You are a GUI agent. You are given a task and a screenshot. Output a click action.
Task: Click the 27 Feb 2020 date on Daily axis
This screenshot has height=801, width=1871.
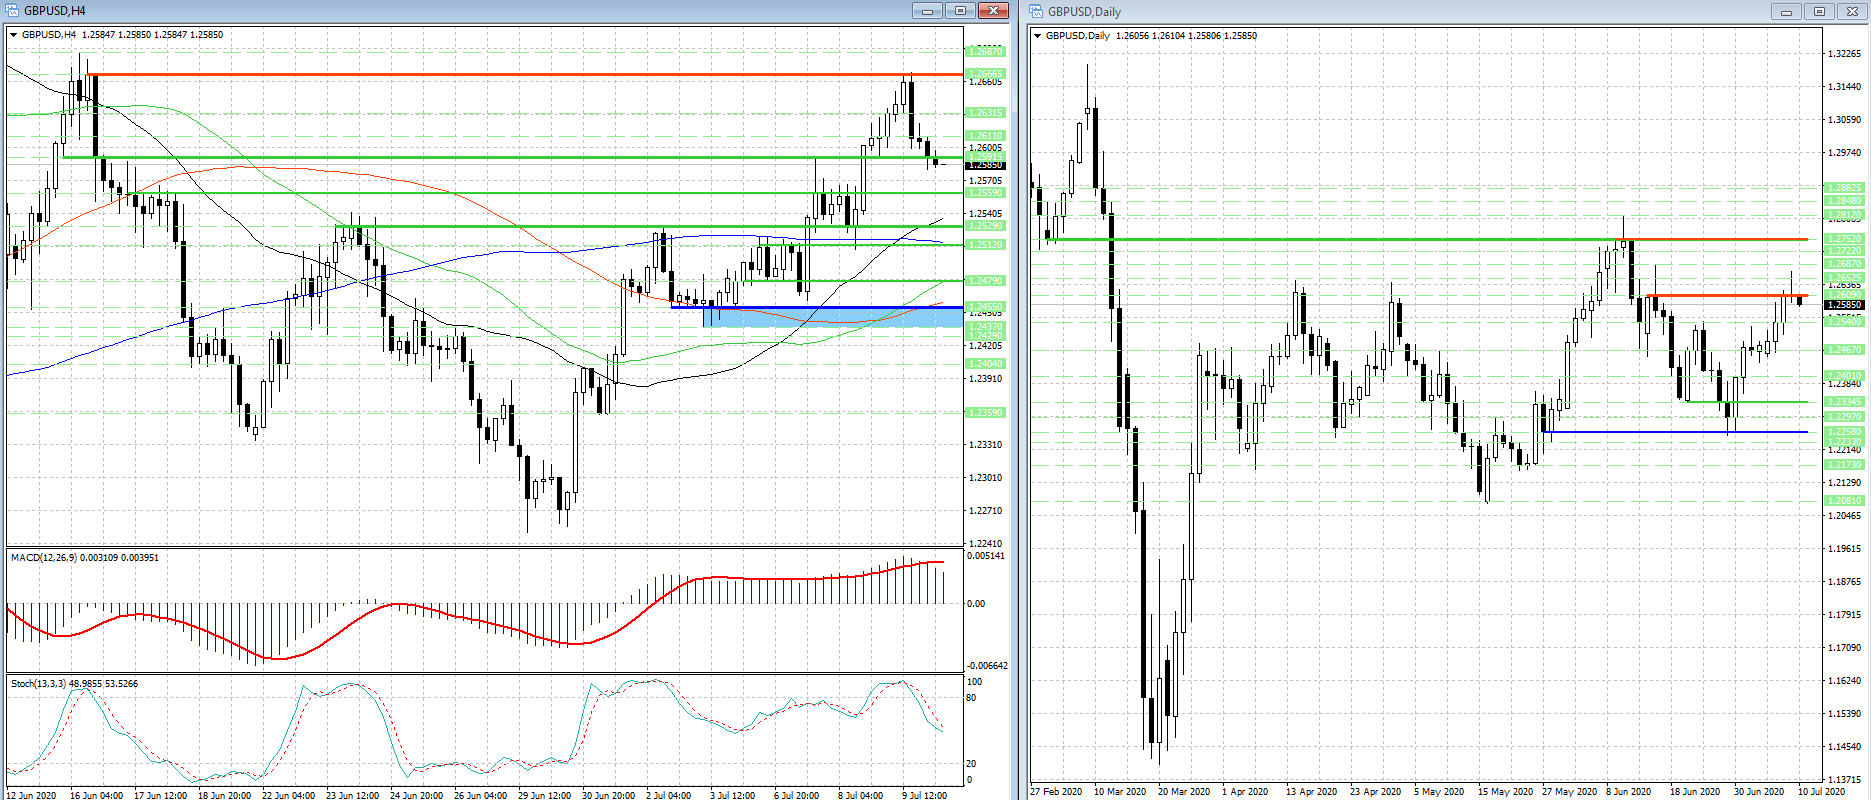[x=1056, y=791]
